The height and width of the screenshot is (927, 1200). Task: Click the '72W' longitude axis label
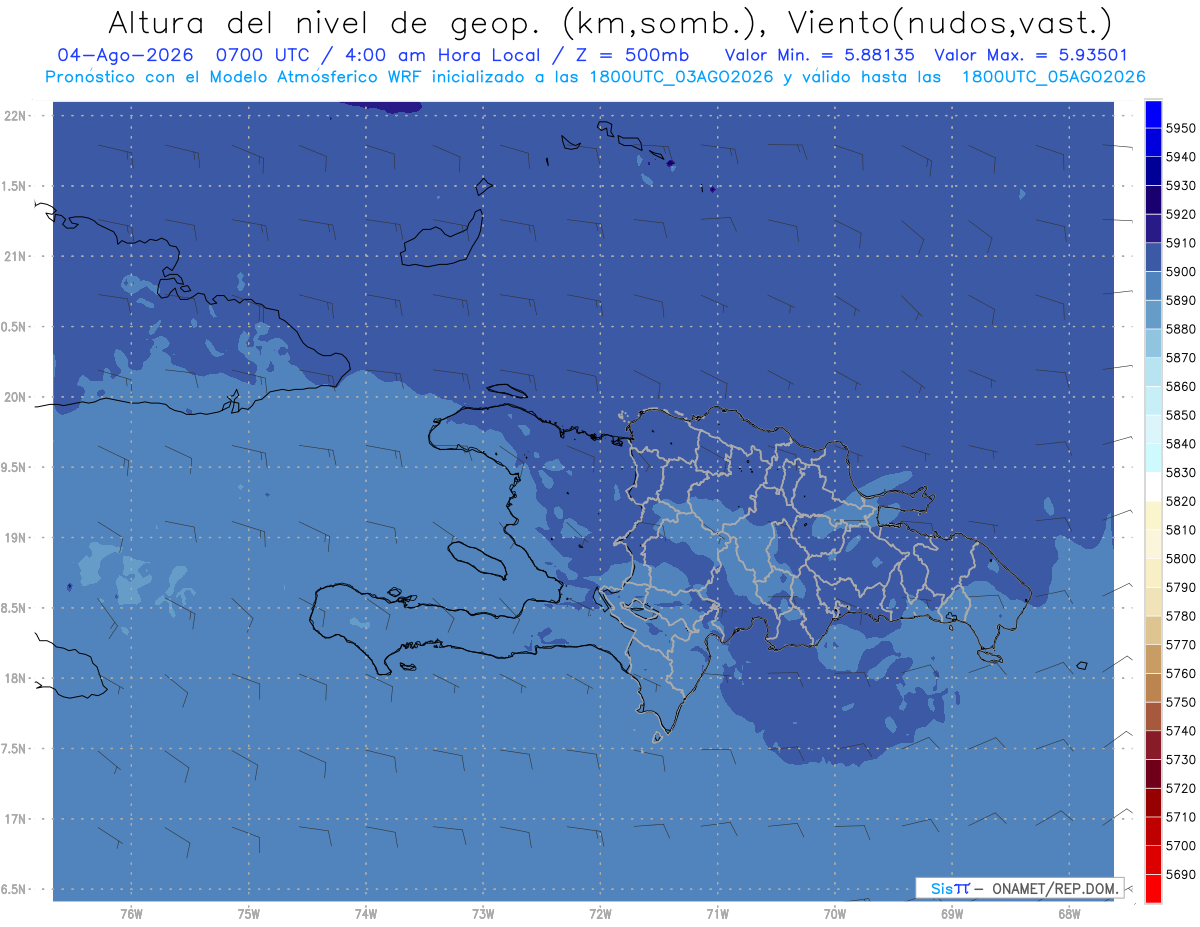click(601, 913)
